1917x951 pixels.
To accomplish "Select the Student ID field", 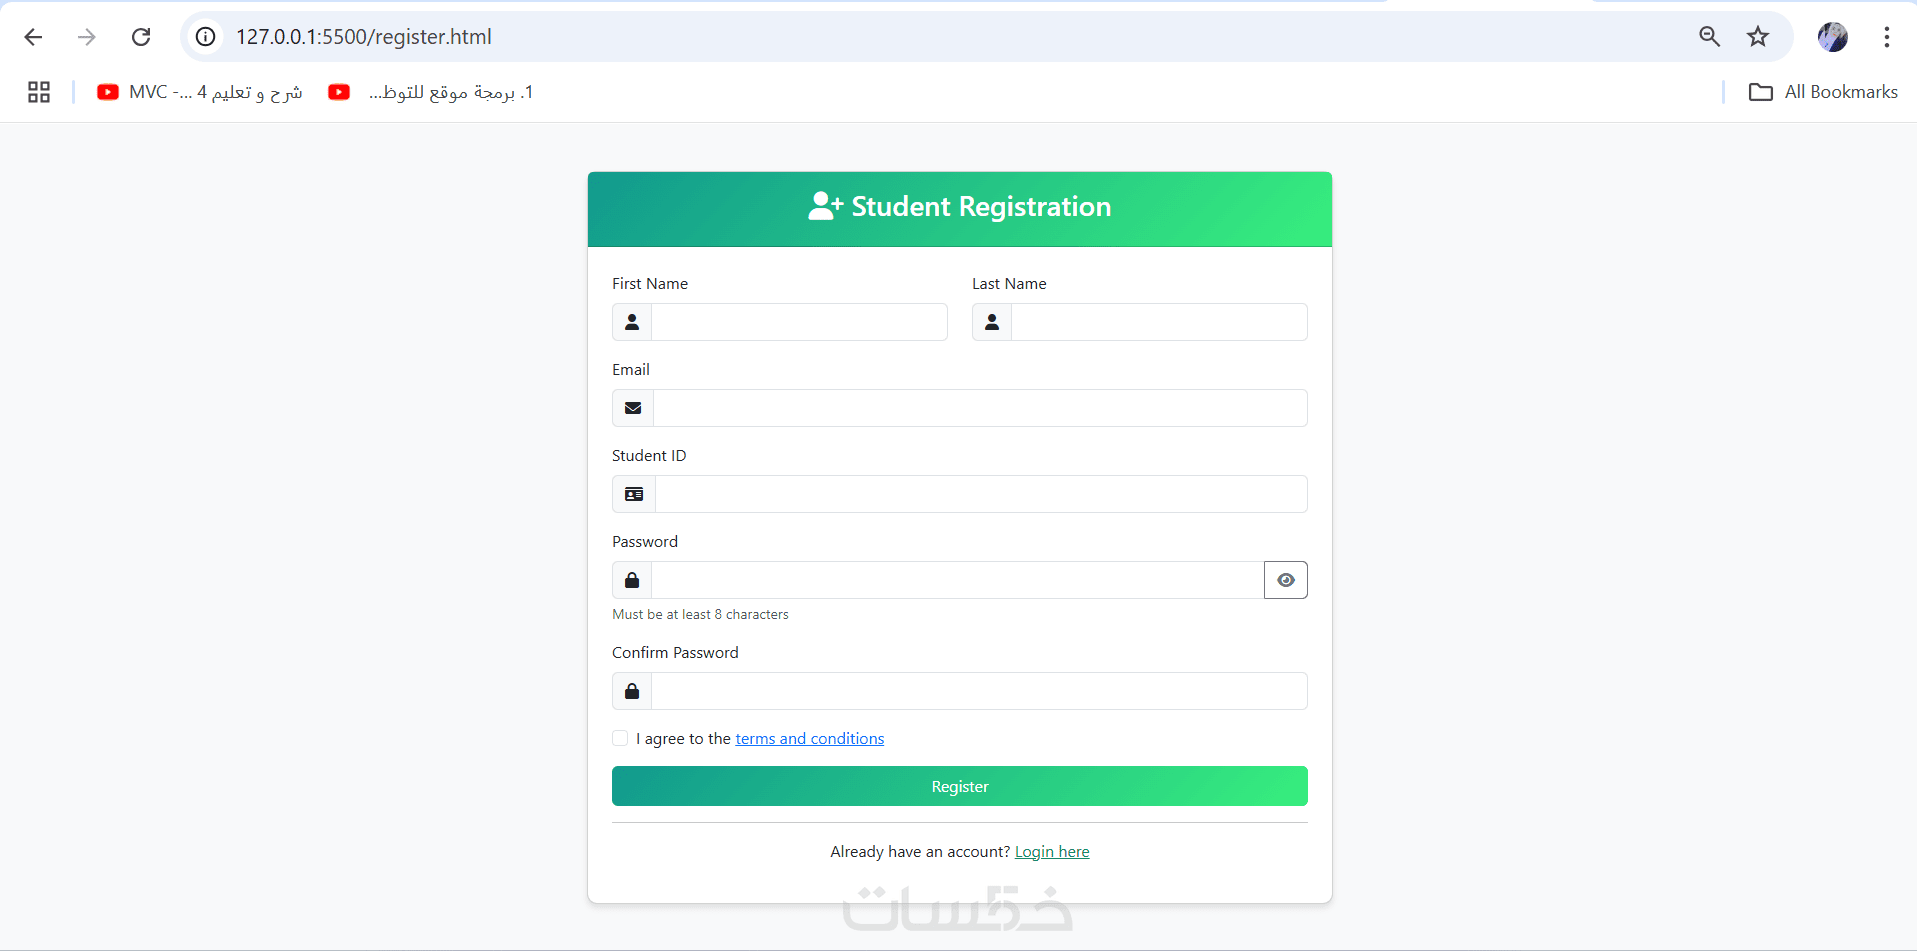I will pos(980,494).
